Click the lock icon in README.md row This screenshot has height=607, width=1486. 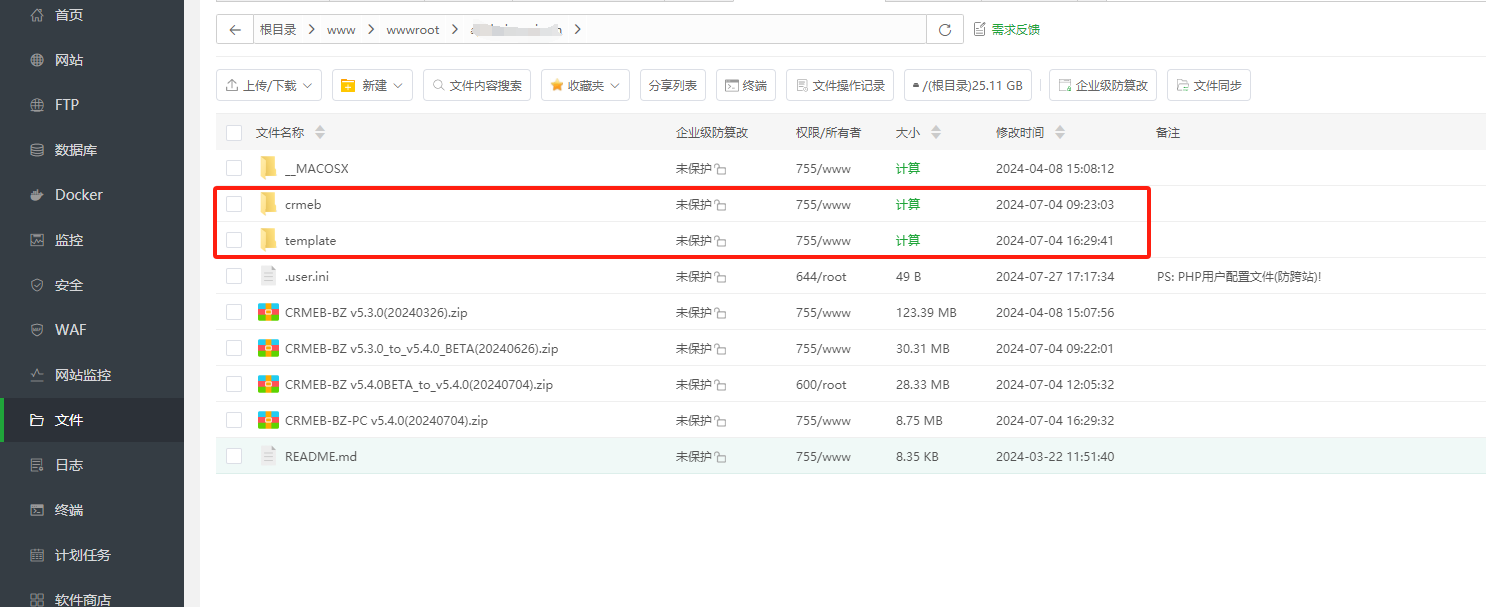721,457
